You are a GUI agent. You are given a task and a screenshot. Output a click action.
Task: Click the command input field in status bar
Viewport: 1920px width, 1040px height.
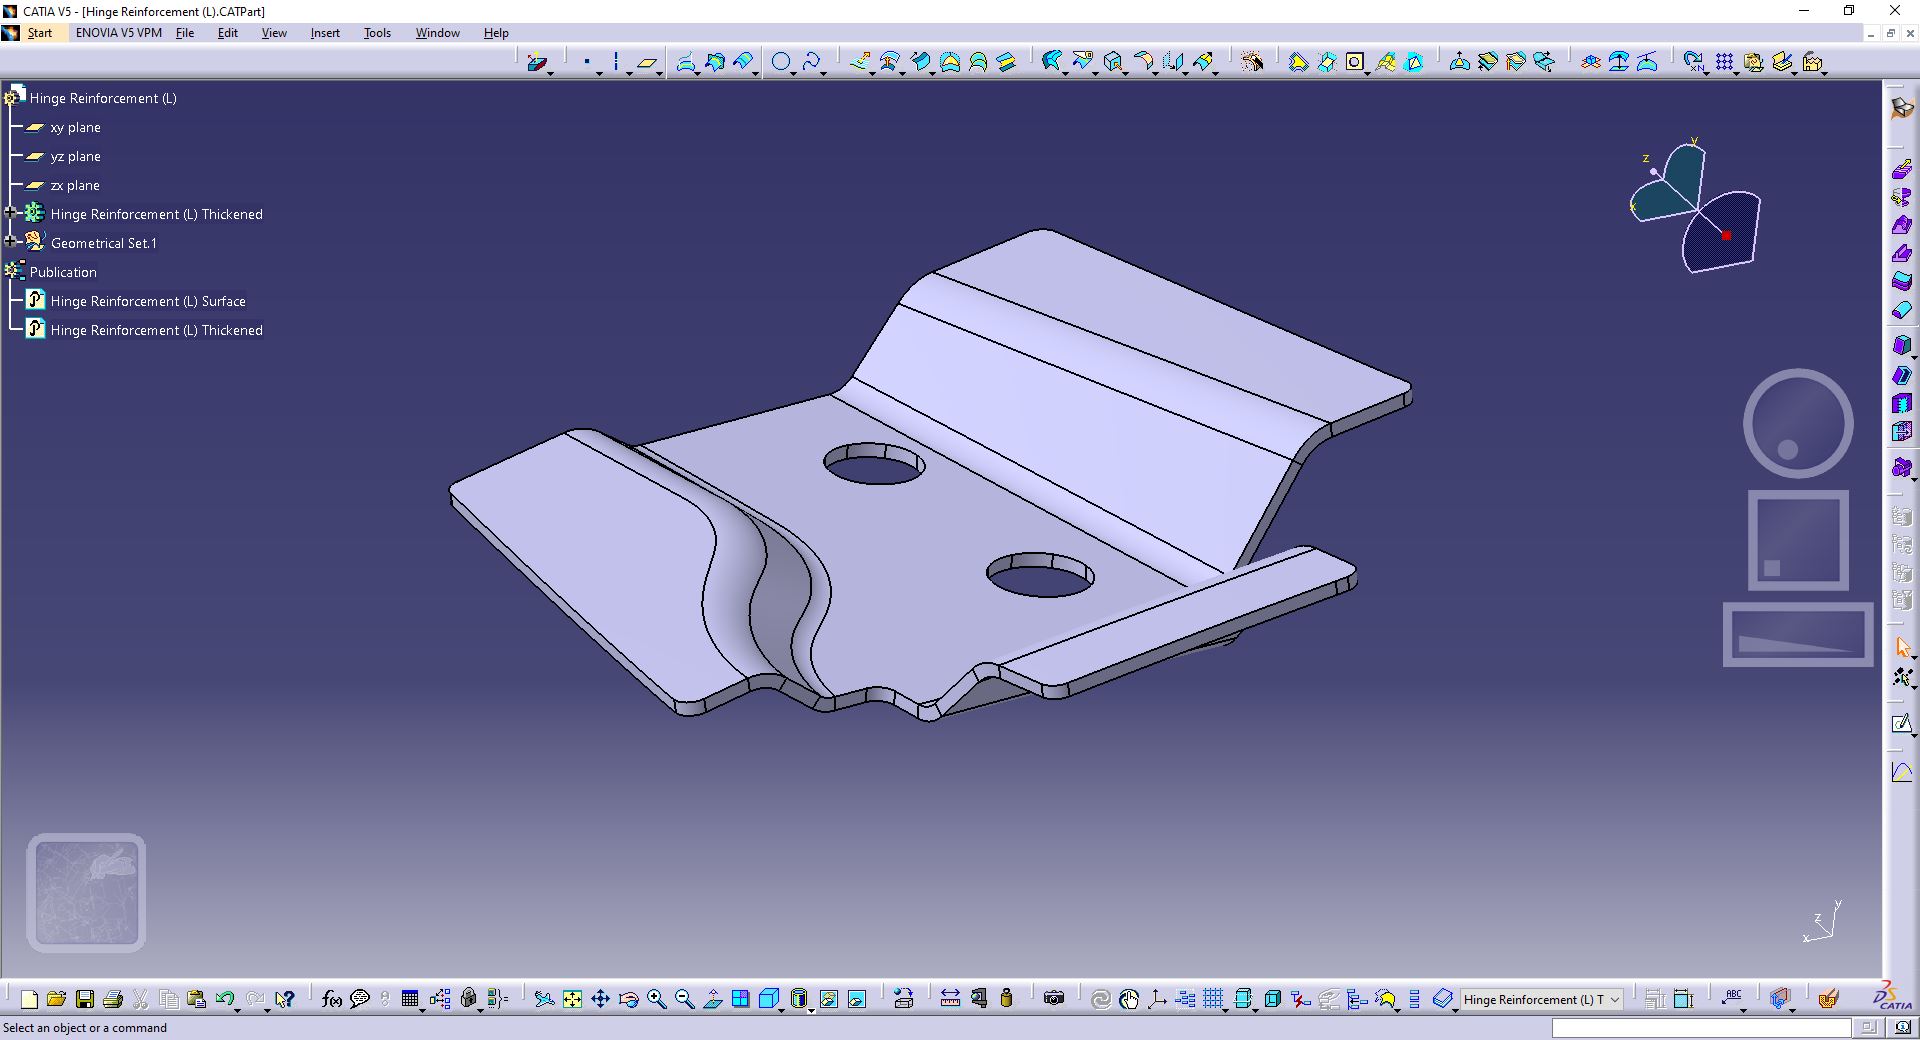[1701, 1028]
